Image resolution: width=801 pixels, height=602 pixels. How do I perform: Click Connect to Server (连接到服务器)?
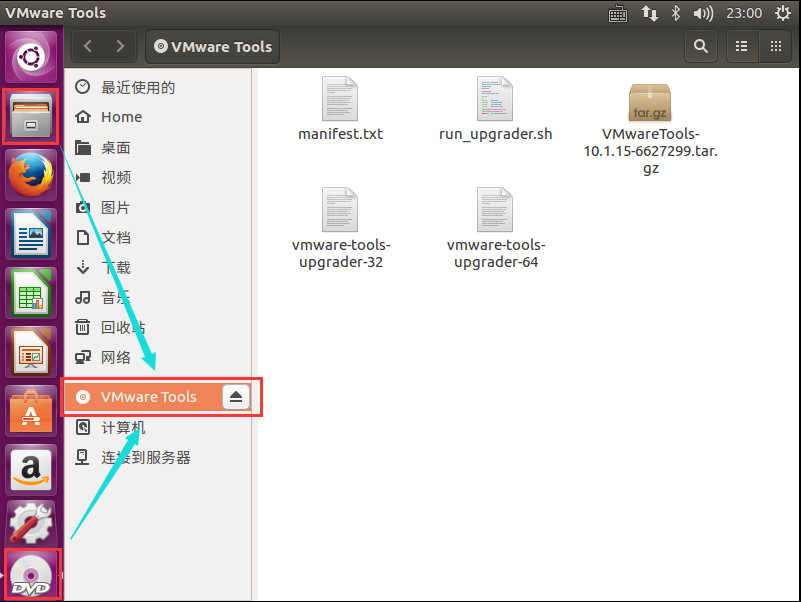(157, 457)
